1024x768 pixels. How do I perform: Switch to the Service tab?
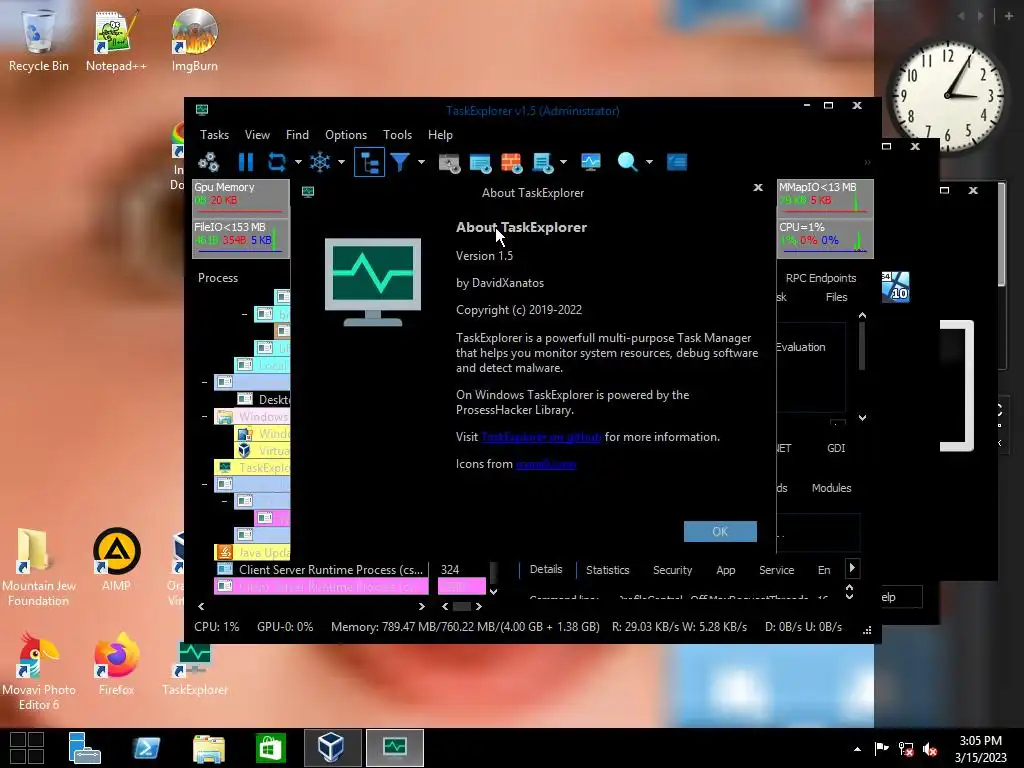776,570
